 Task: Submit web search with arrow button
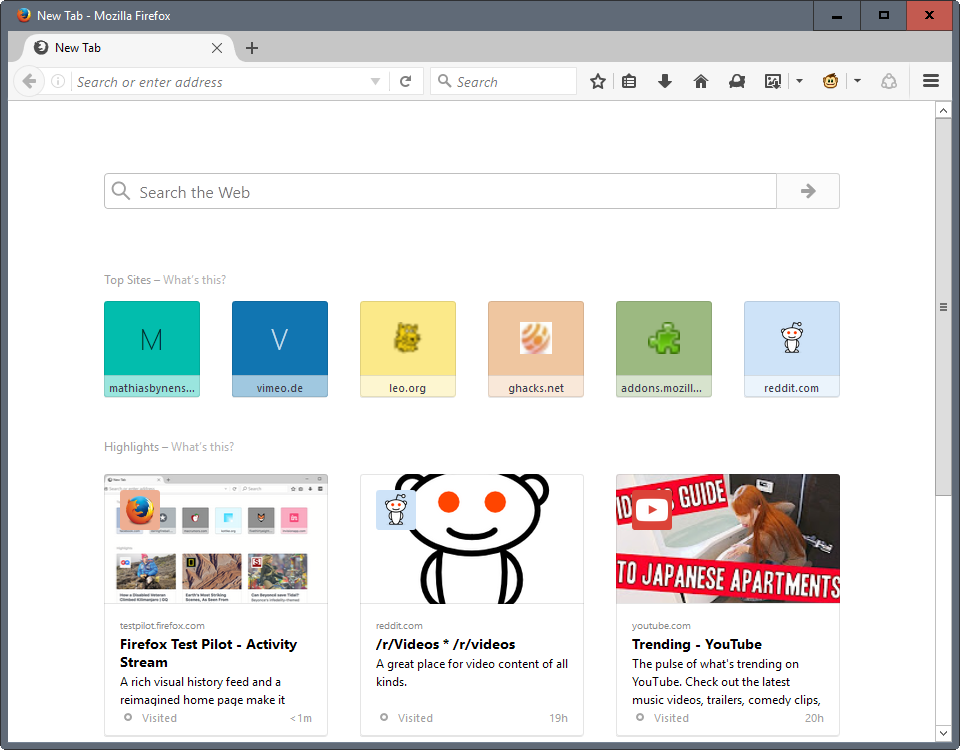(x=808, y=191)
